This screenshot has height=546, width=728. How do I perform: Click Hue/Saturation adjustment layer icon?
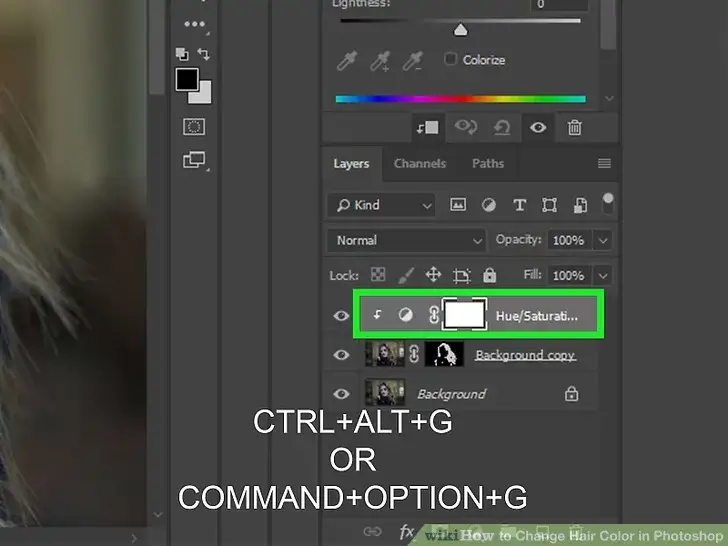(x=405, y=315)
